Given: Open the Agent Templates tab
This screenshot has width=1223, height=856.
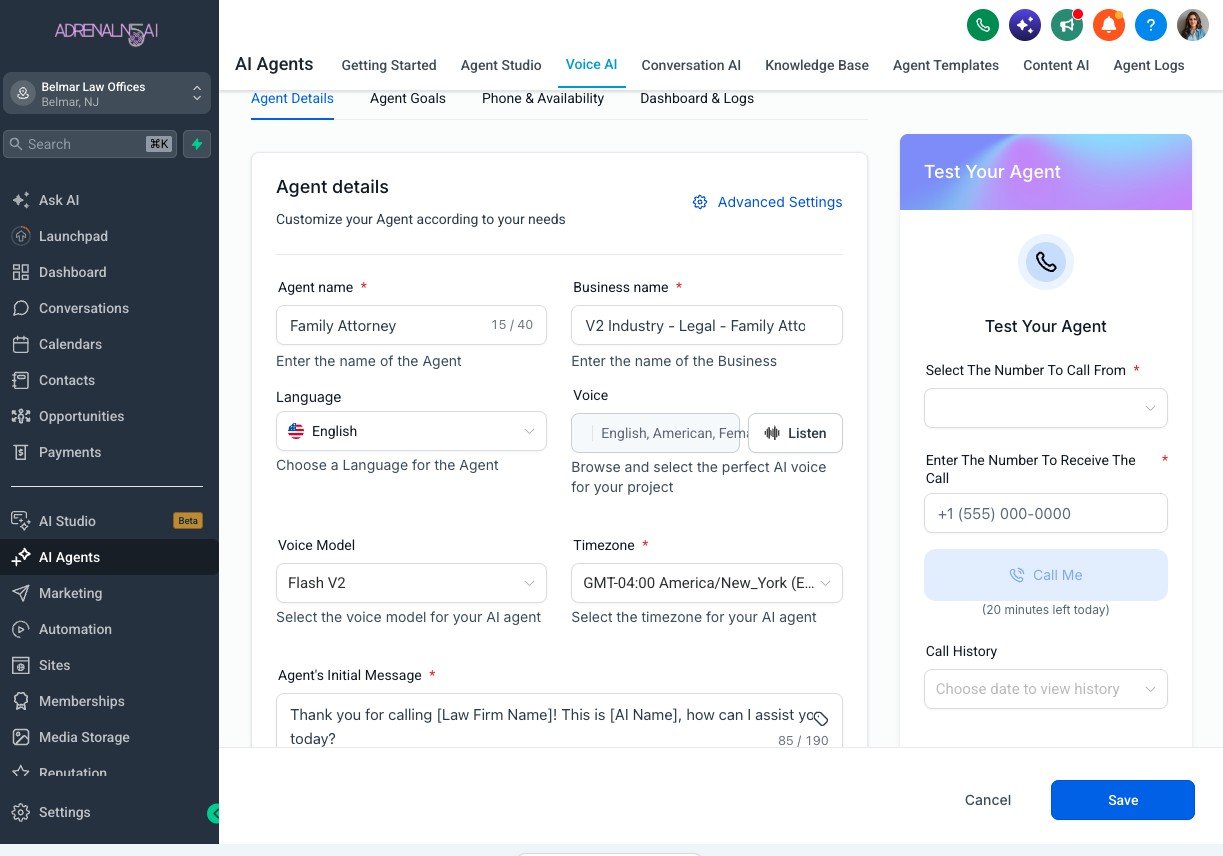Looking at the screenshot, I should pos(946,65).
